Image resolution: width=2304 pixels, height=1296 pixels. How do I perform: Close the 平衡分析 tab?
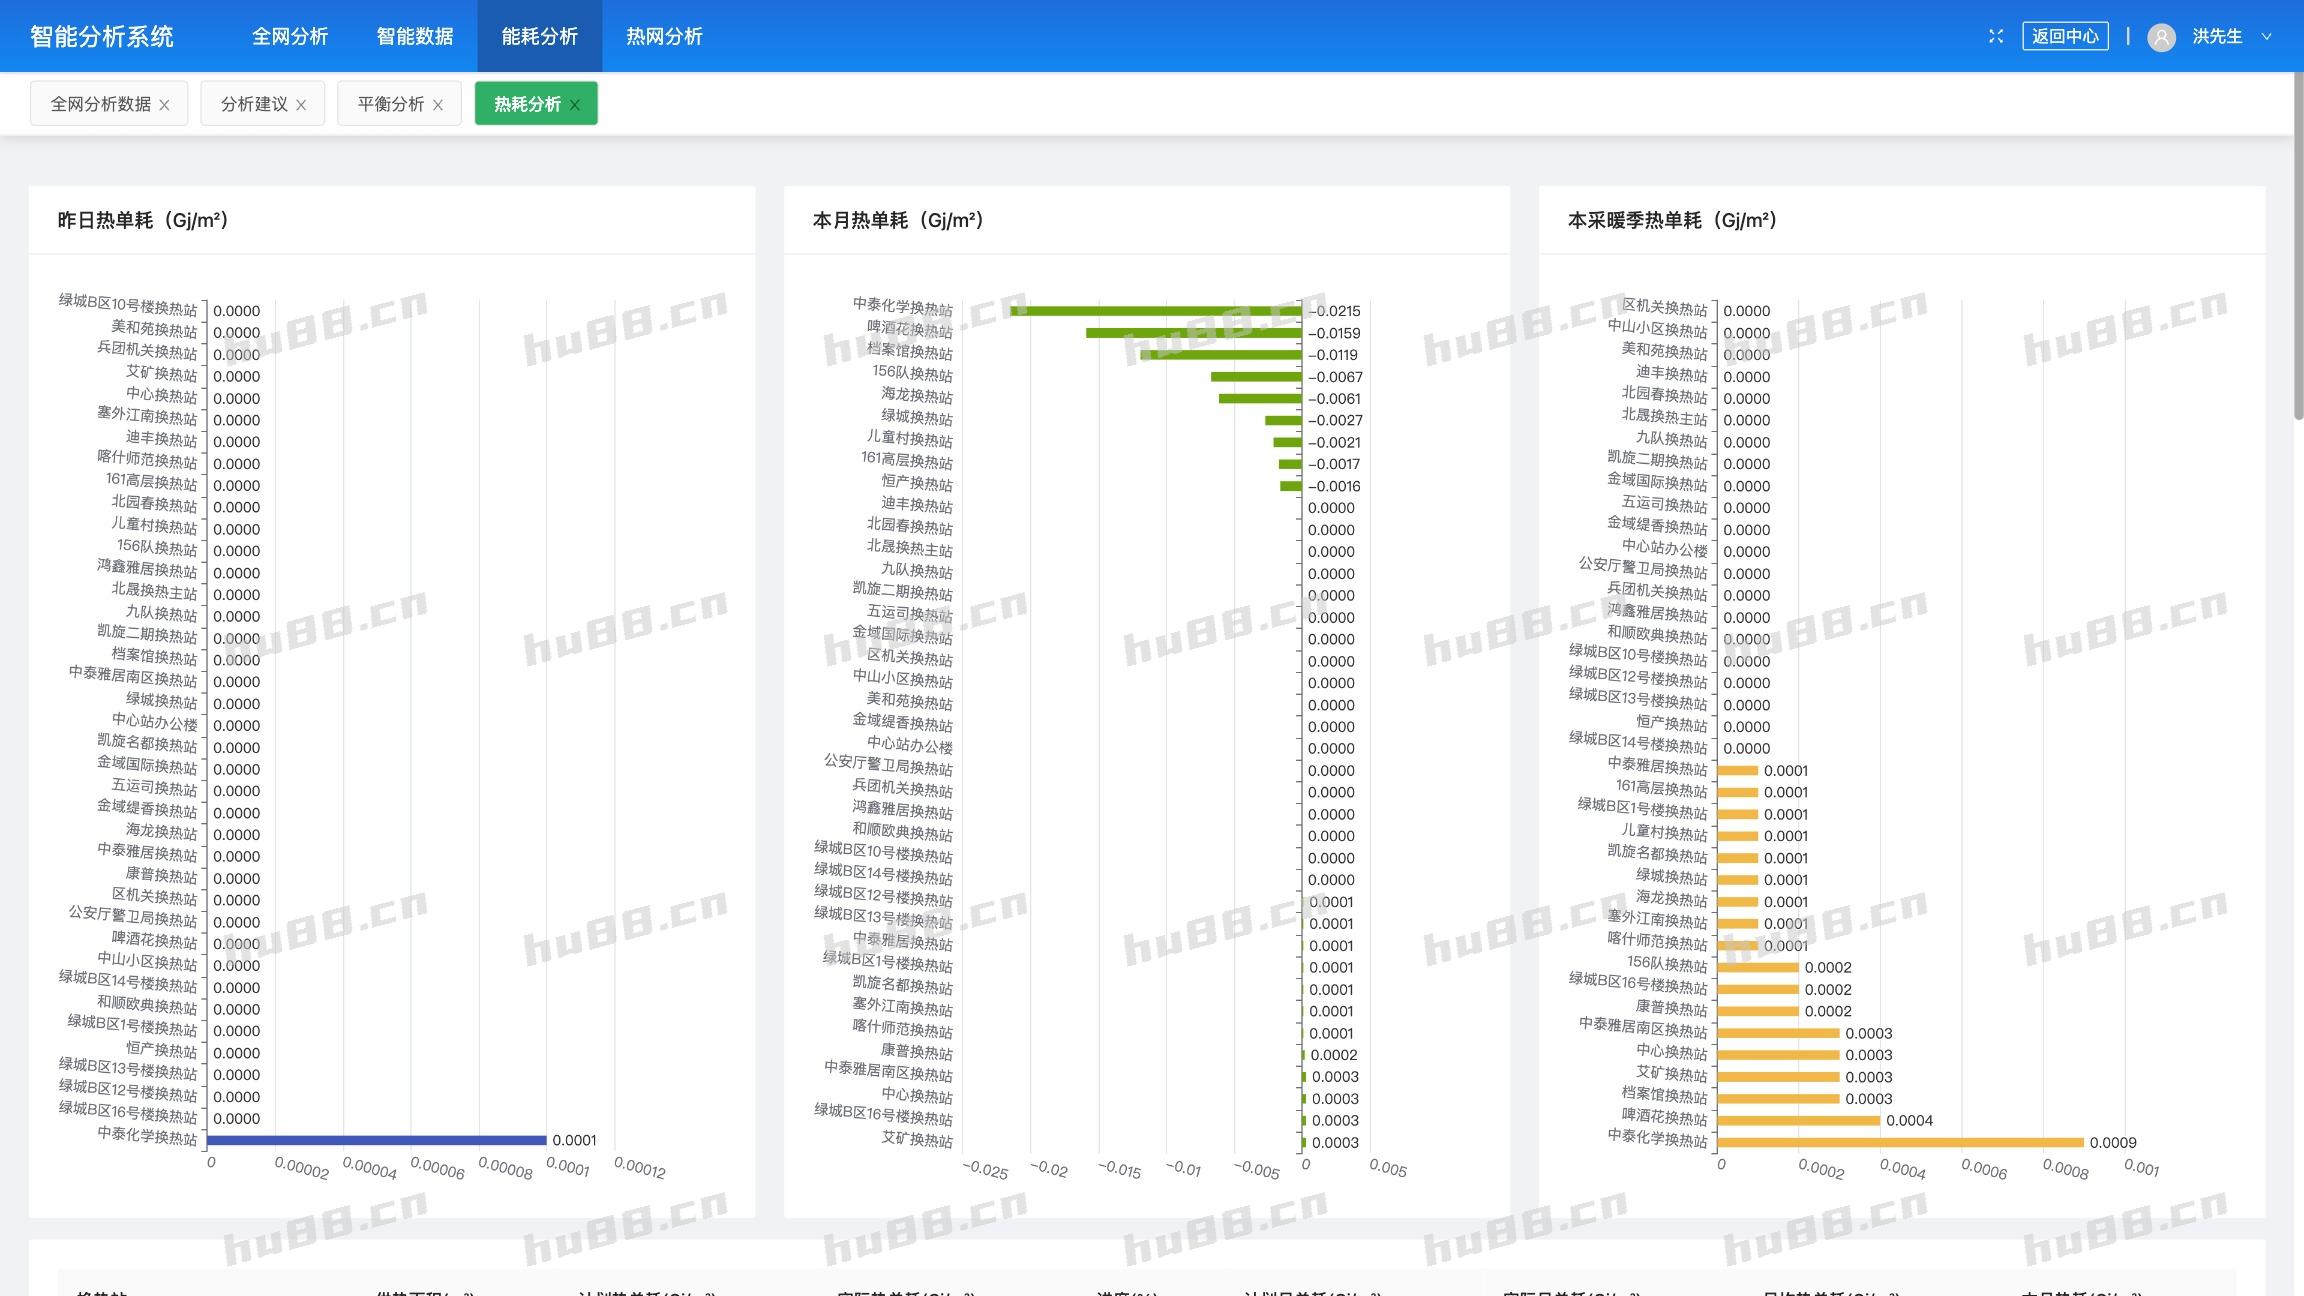pyautogui.click(x=438, y=105)
